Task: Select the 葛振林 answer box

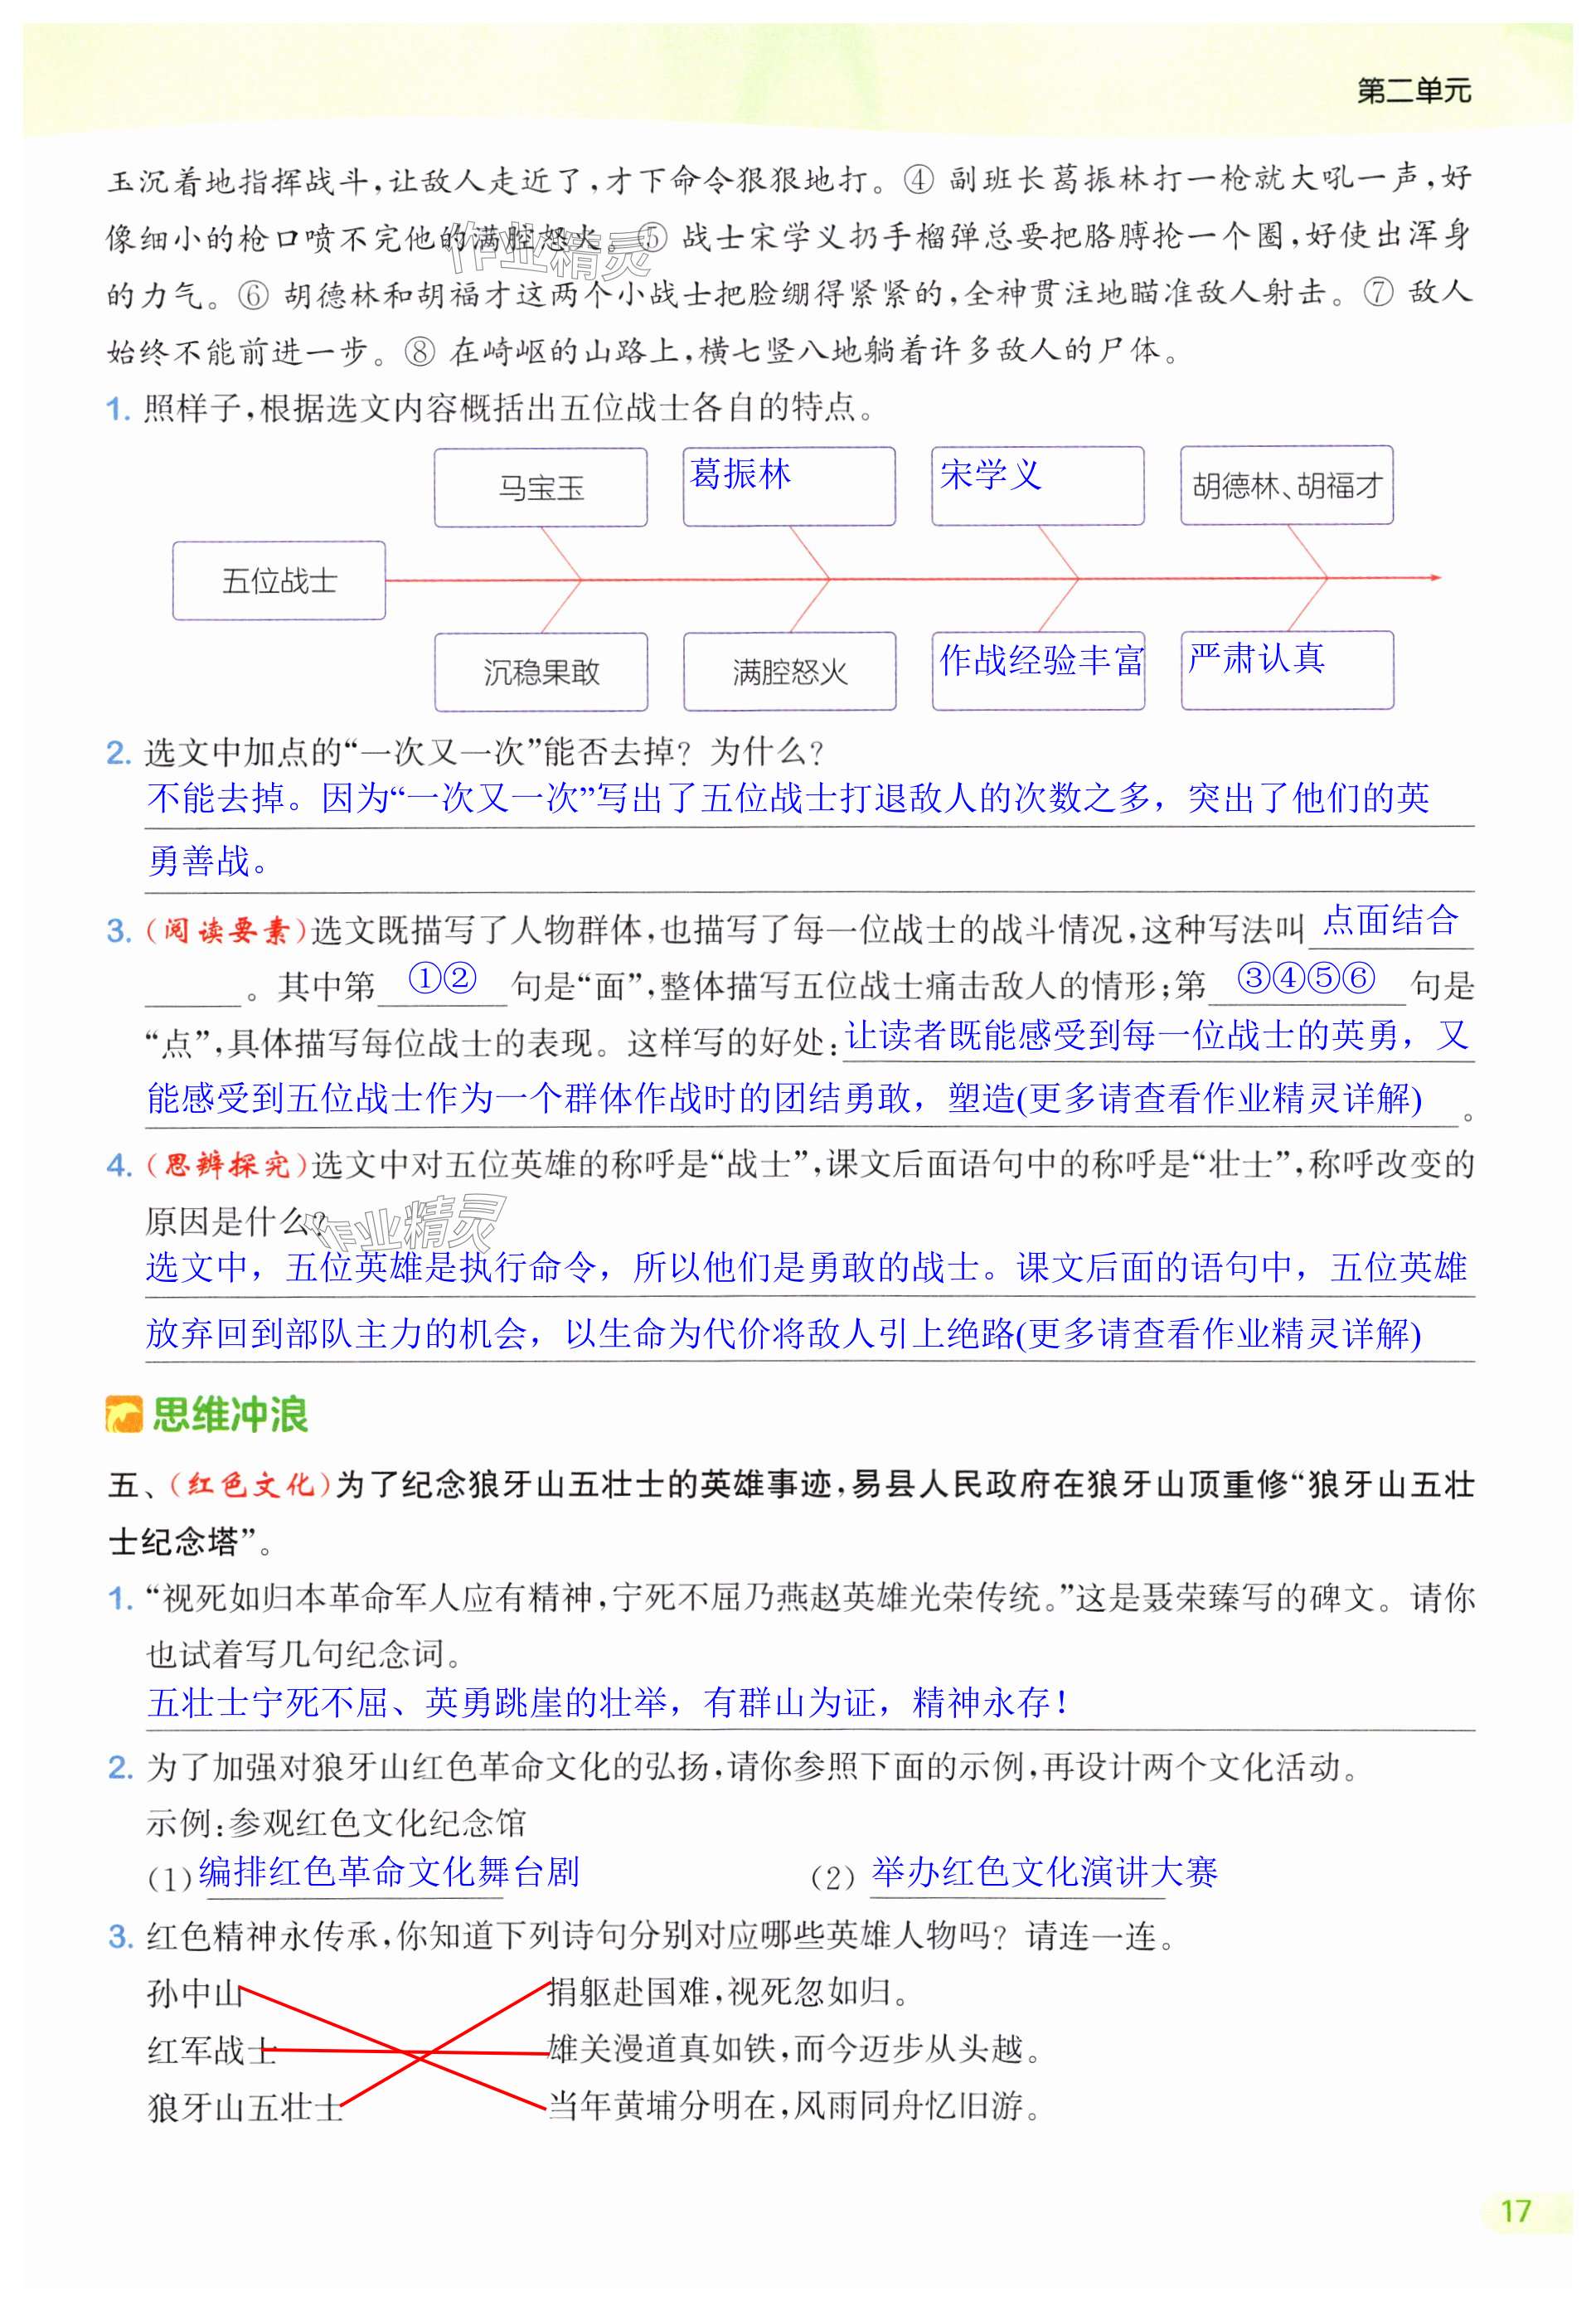Action: coord(789,486)
